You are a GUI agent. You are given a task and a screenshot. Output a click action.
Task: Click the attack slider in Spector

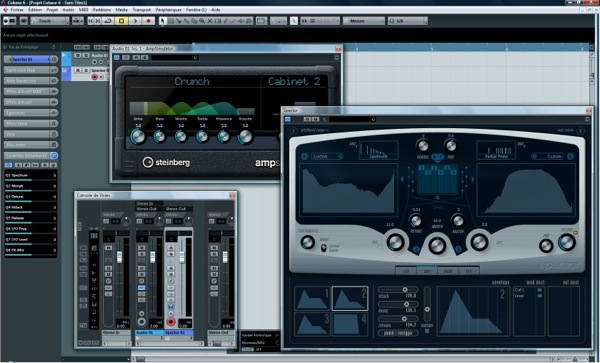398,290
